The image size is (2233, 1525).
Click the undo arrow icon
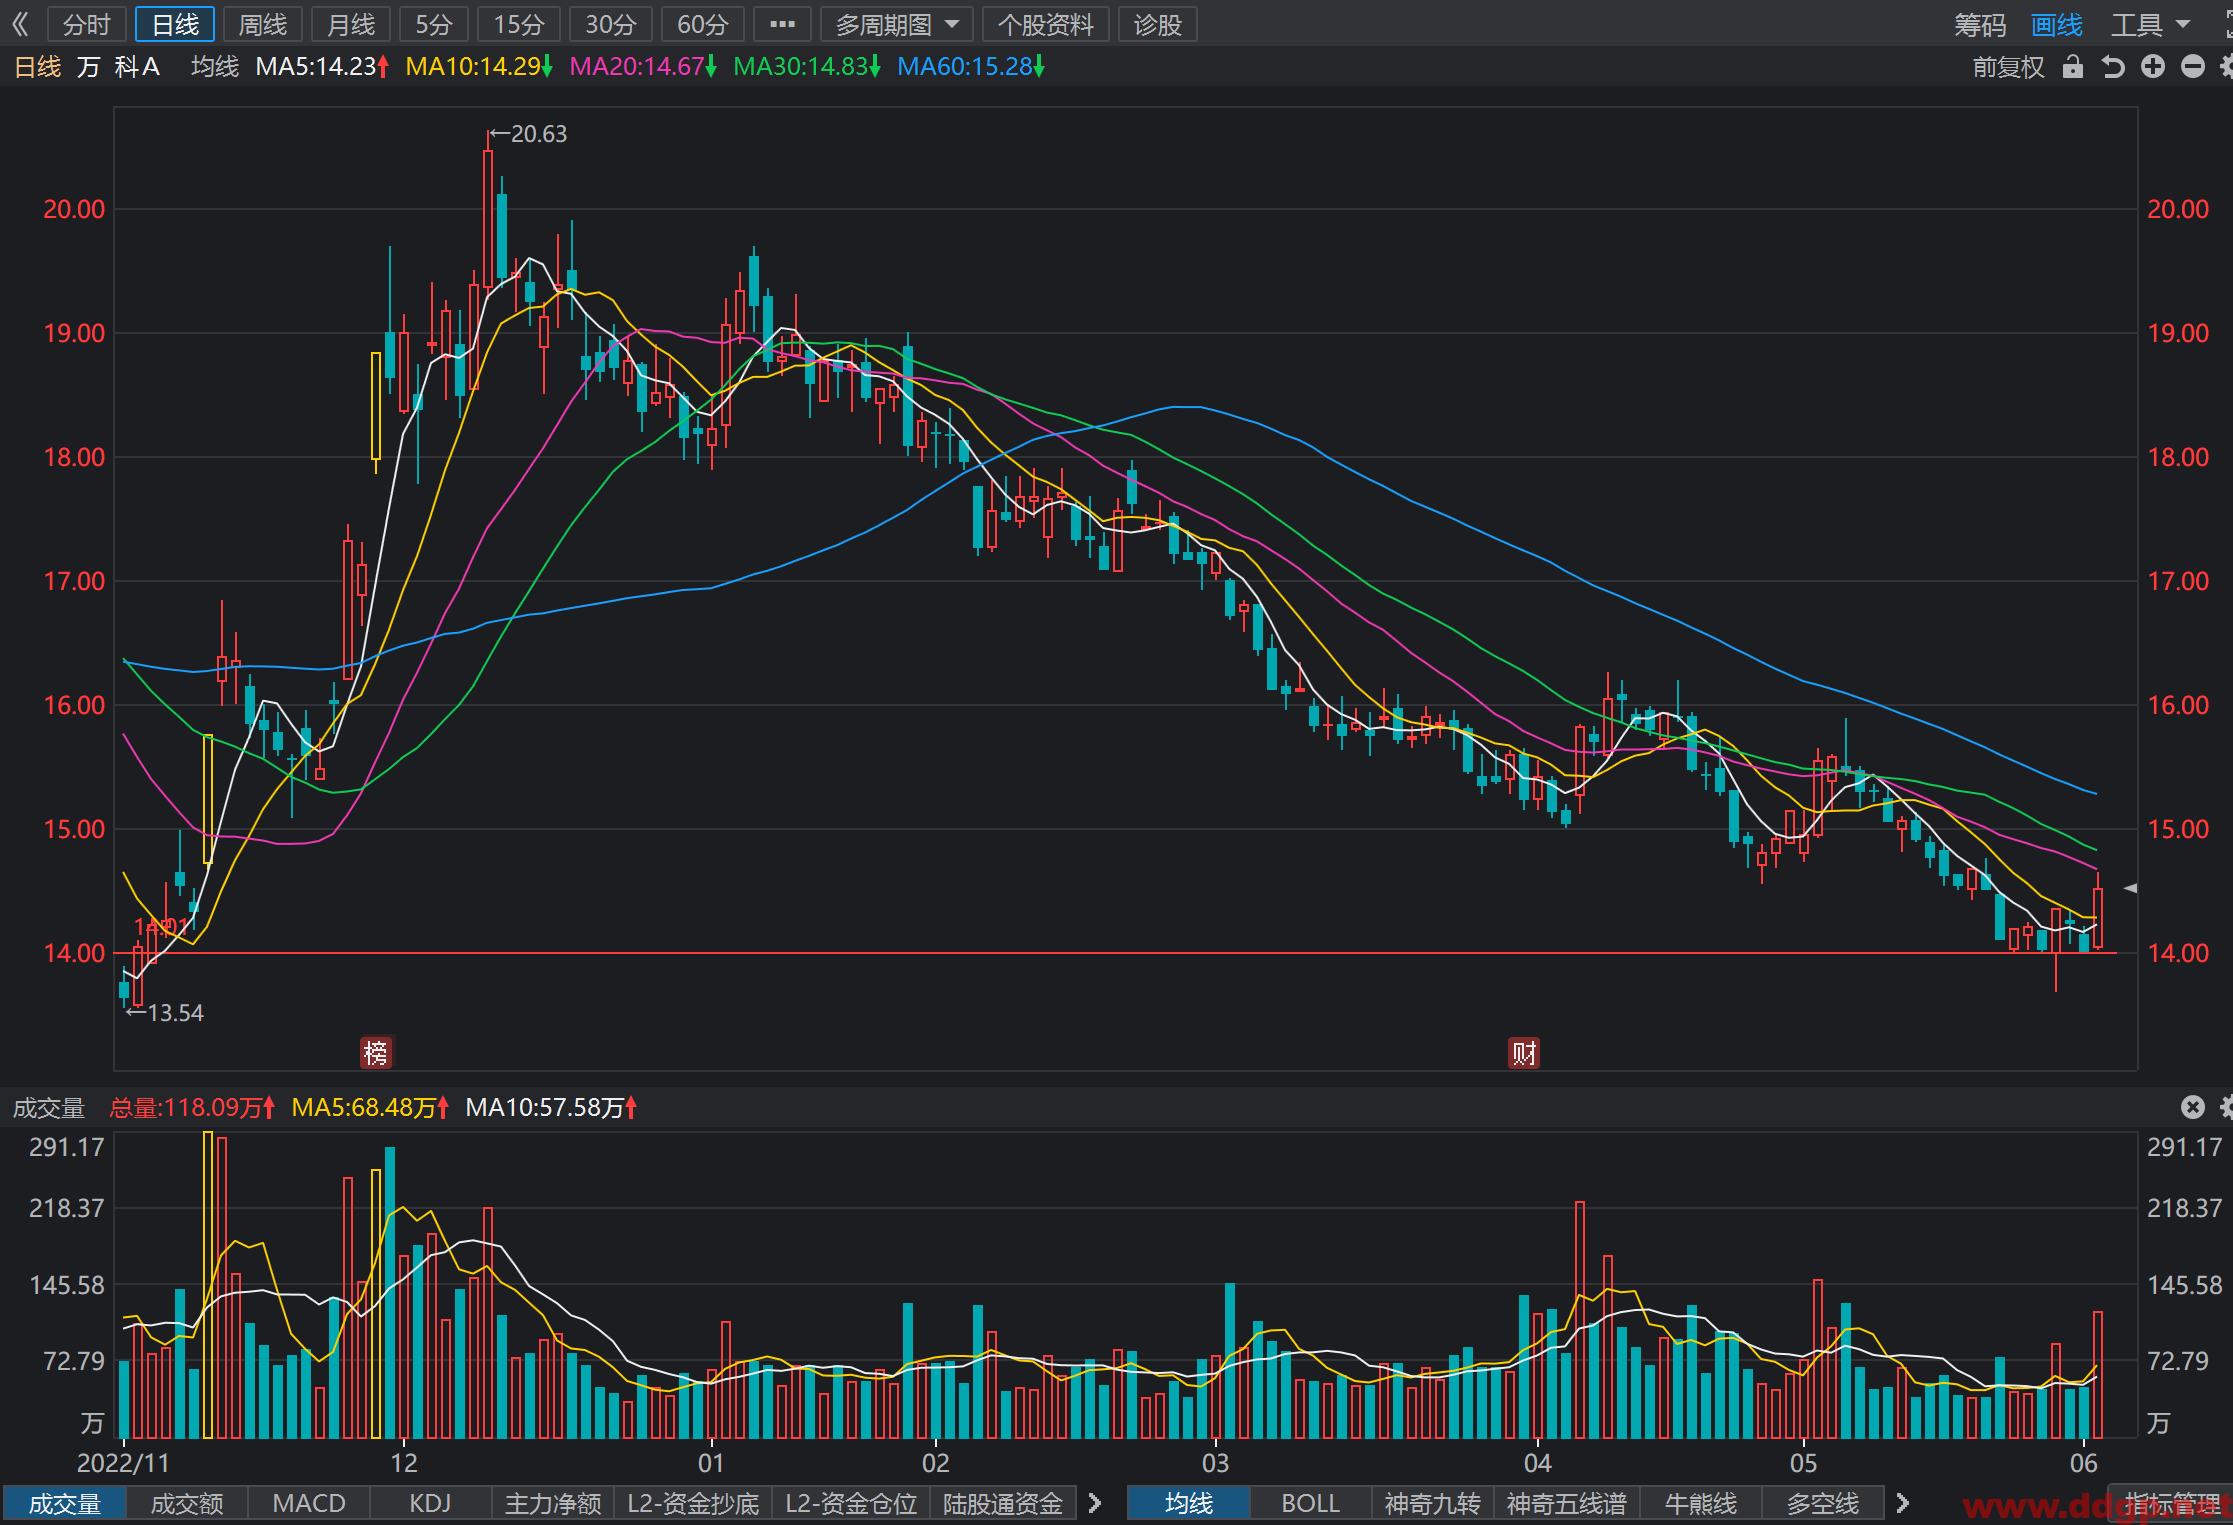point(2112,67)
